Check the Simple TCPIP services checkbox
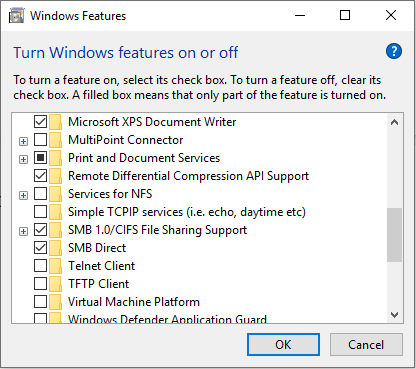 tap(40, 212)
